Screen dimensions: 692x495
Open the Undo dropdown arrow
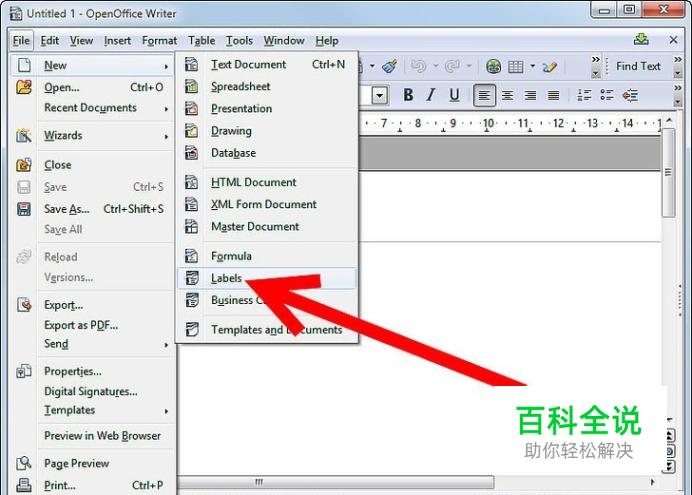pos(436,66)
